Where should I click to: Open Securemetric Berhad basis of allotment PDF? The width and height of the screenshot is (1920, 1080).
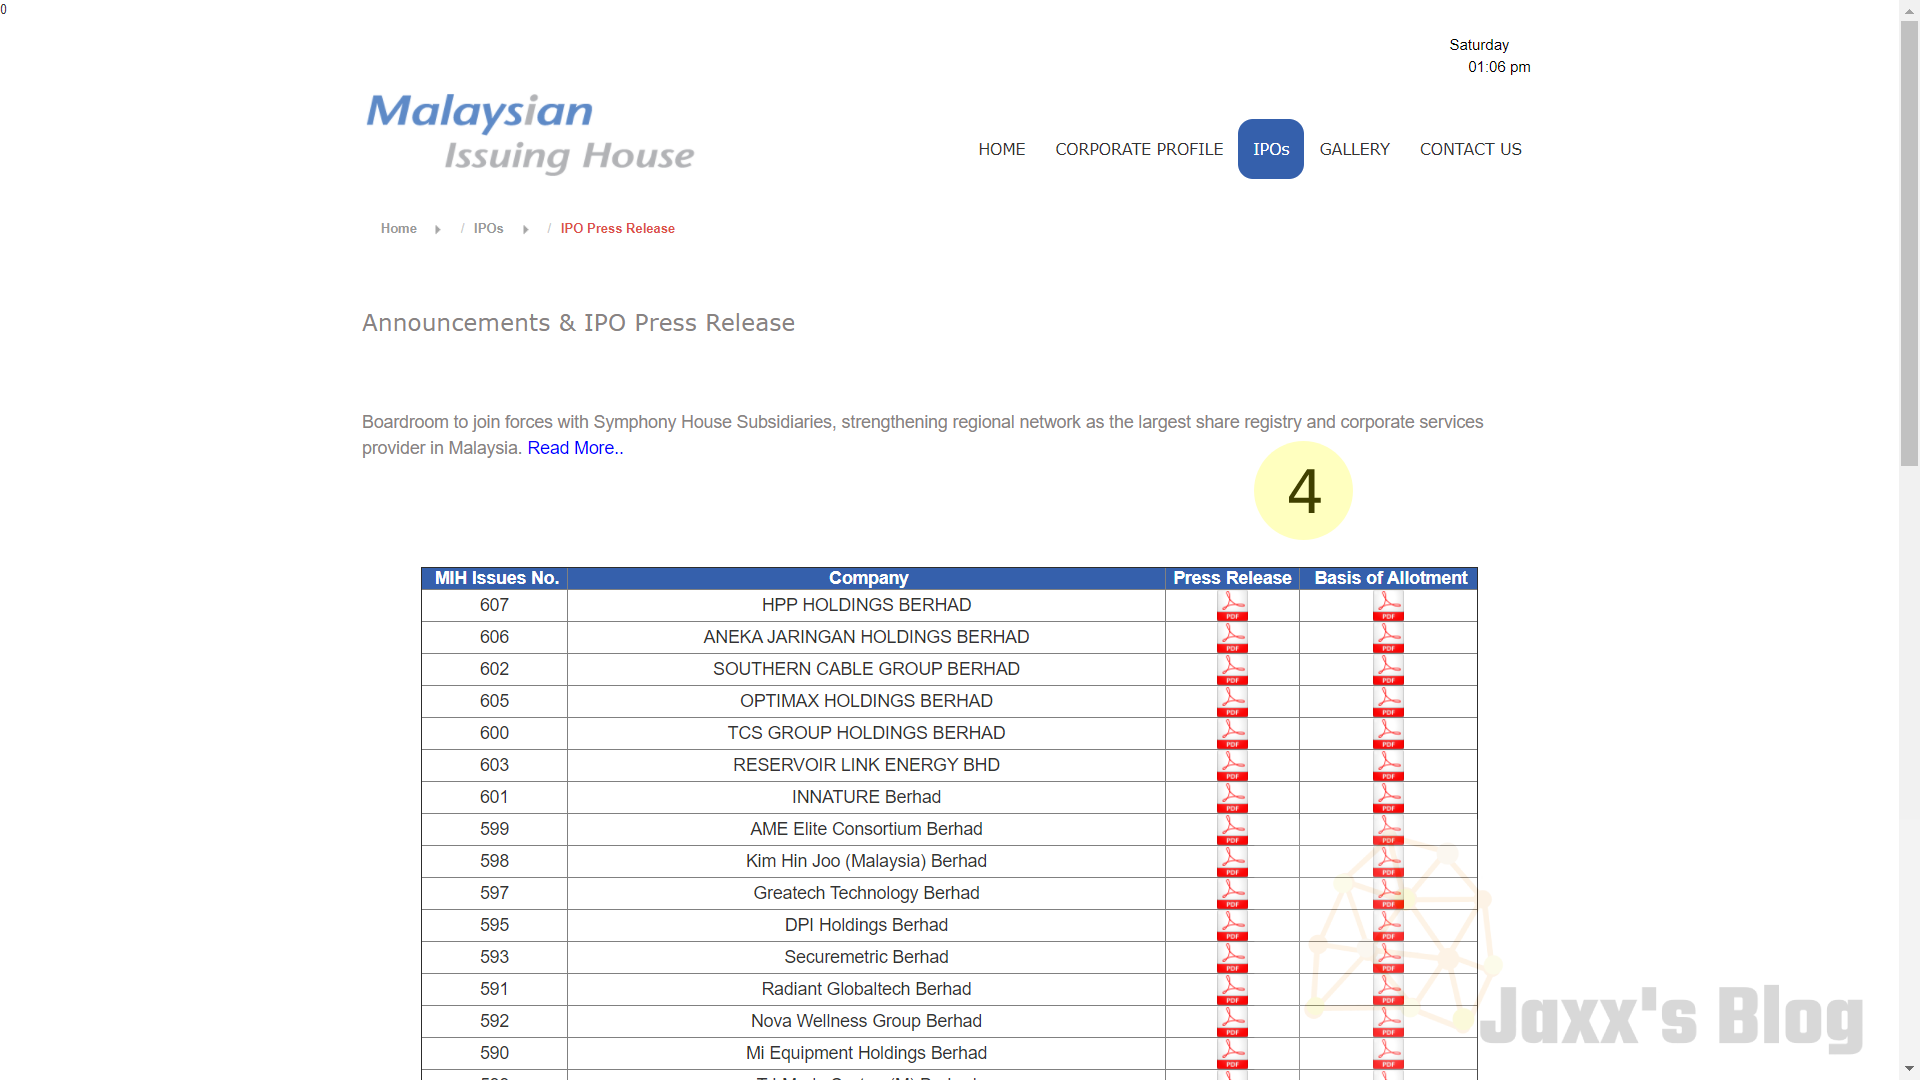pyautogui.click(x=1390, y=957)
